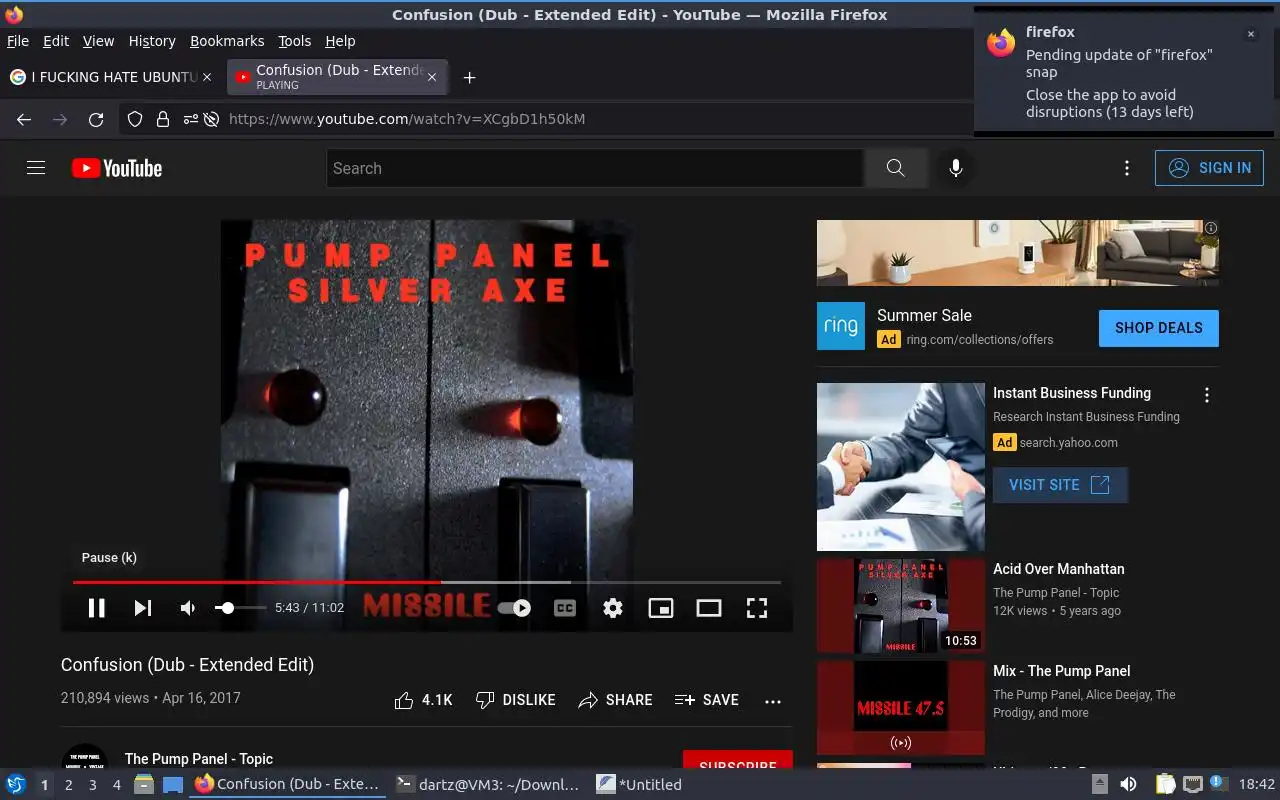Toggle closed captions (CC) button

click(565, 607)
